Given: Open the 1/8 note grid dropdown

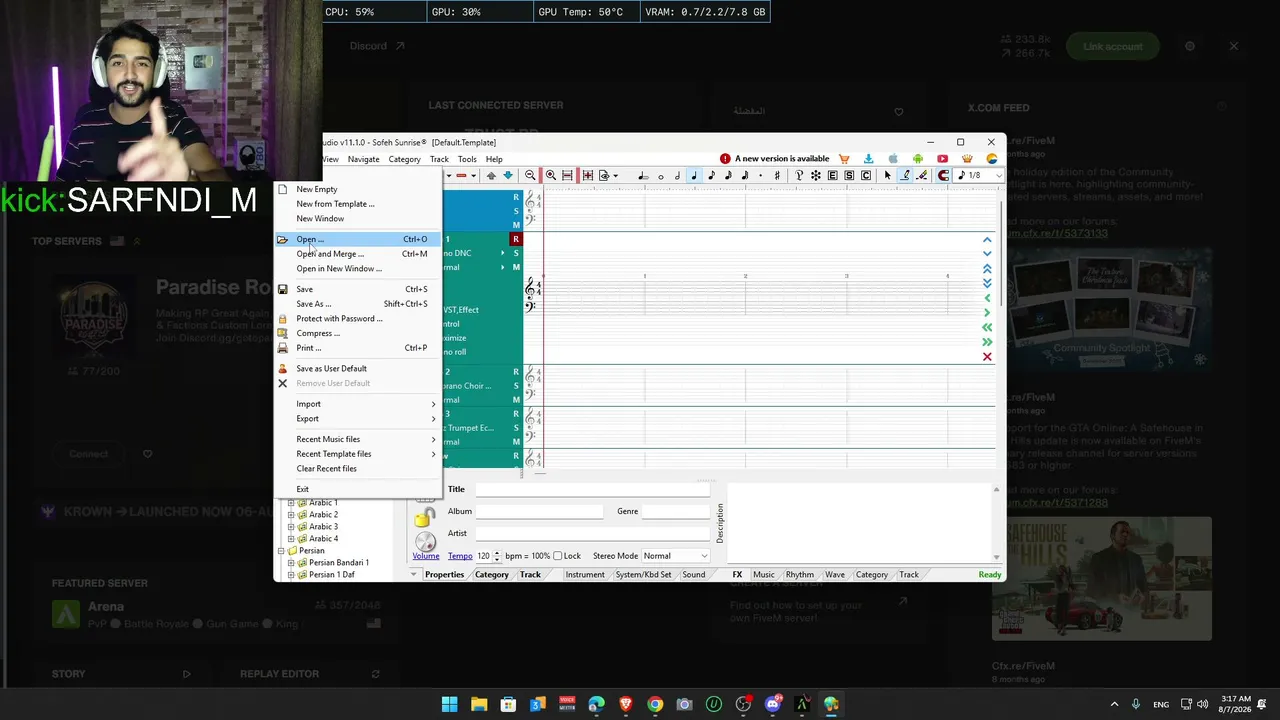Looking at the screenshot, I should click(x=978, y=175).
